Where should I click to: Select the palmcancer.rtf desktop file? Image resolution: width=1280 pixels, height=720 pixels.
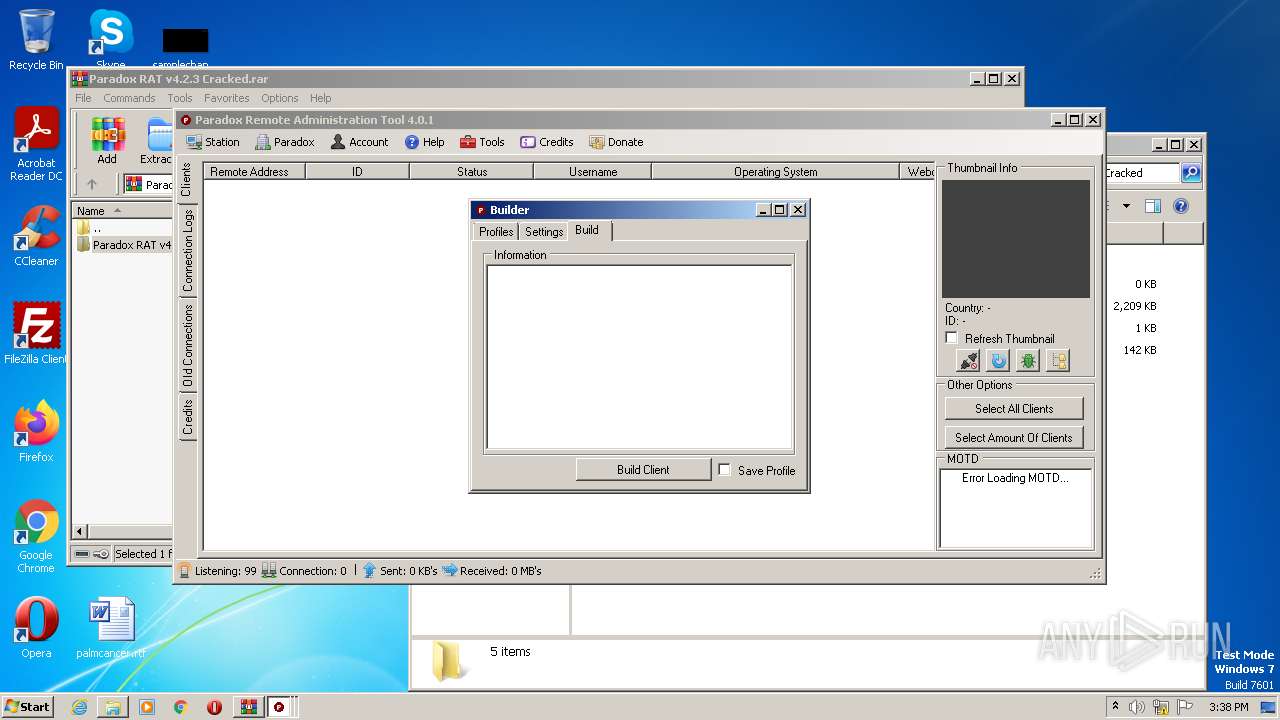click(110, 628)
